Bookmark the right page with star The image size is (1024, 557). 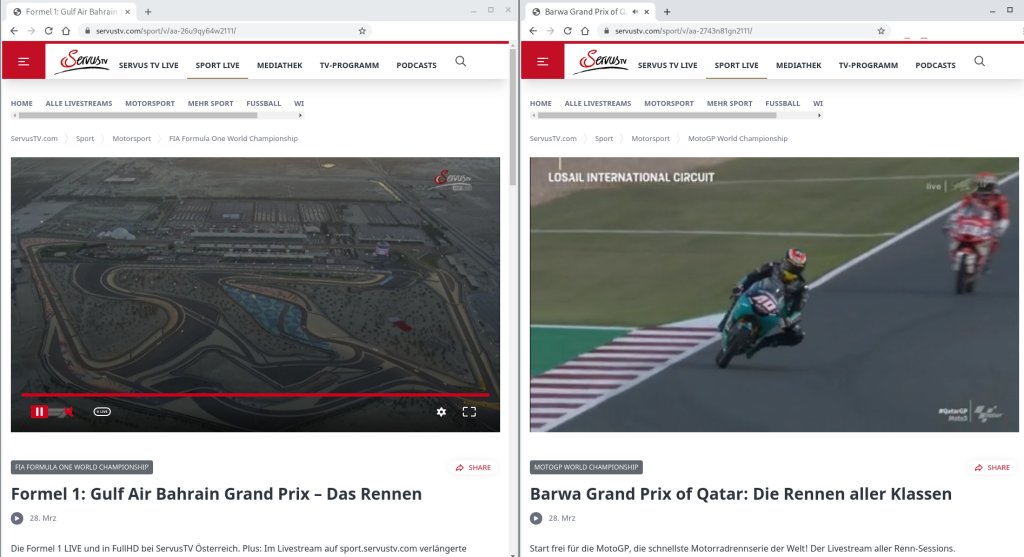pos(881,31)
